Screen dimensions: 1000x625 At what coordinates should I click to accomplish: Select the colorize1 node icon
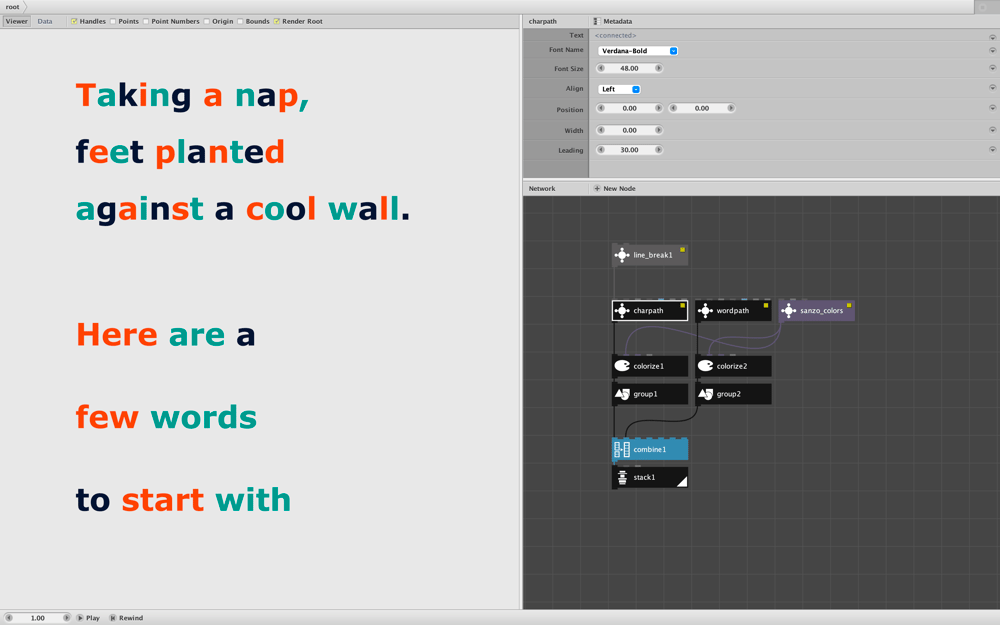[x=622, y=366]
